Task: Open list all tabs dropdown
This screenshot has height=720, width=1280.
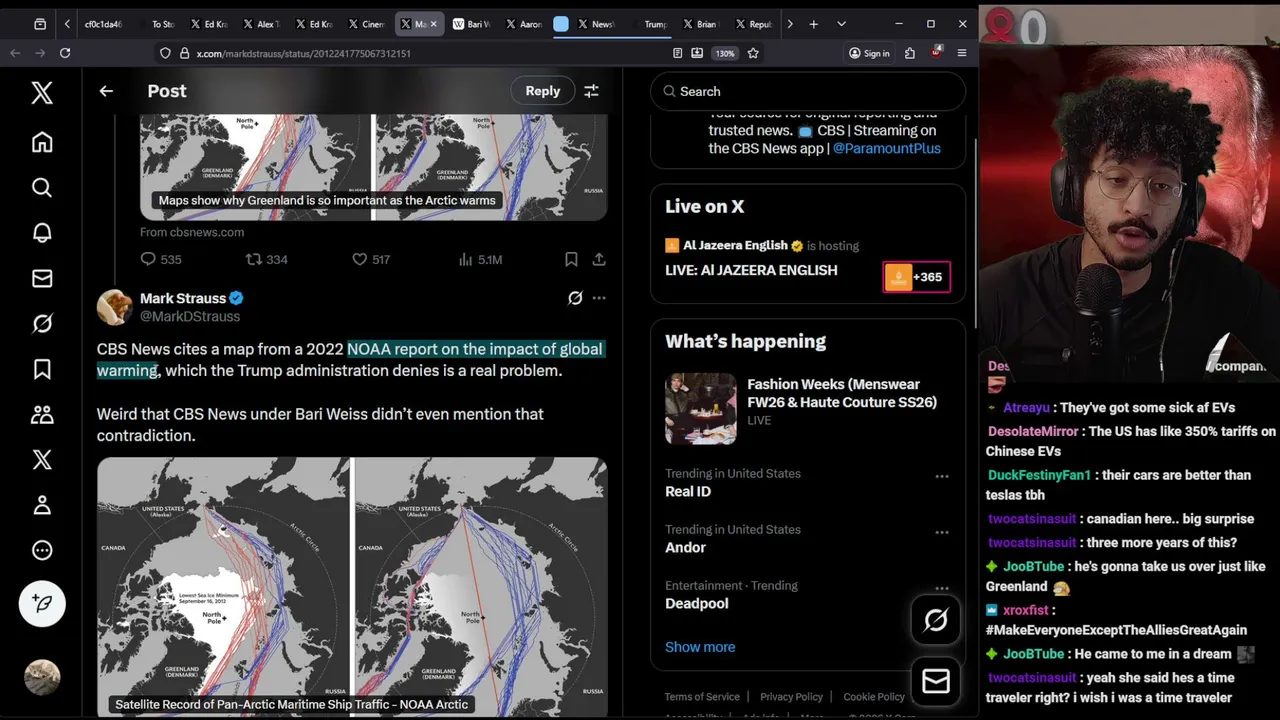Action: [841, 24]
